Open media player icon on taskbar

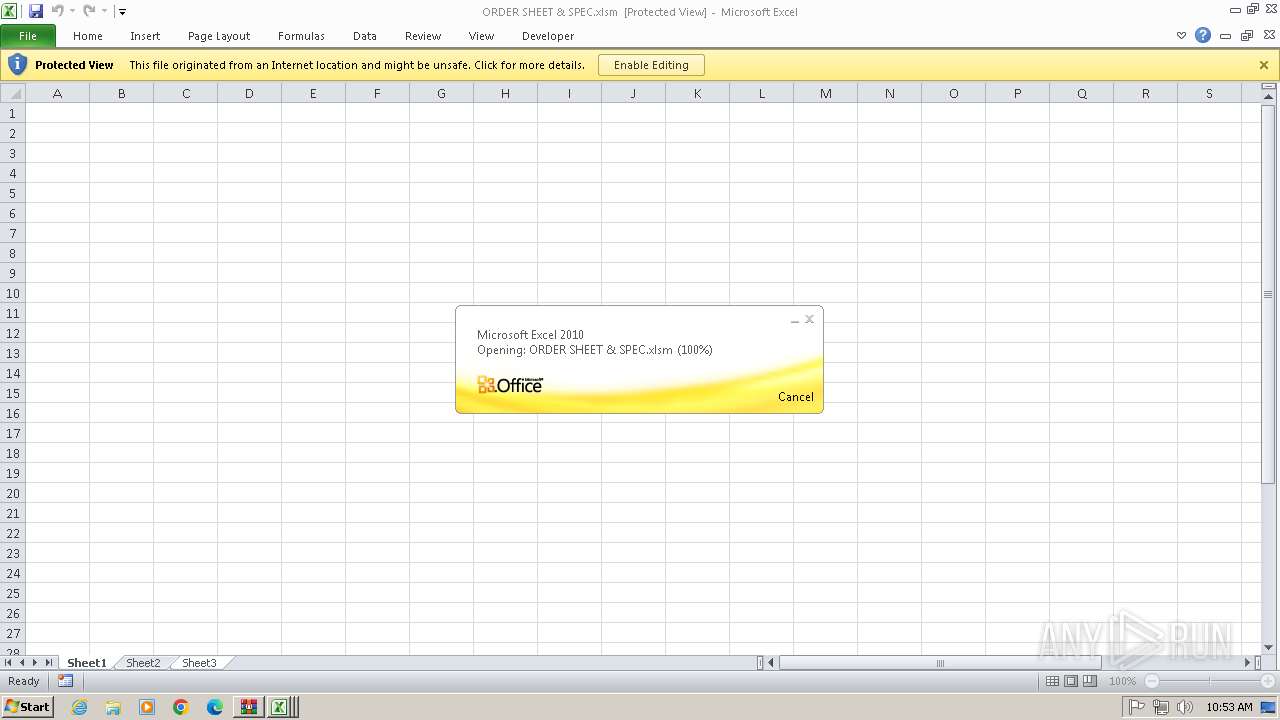tap(147, 707)
